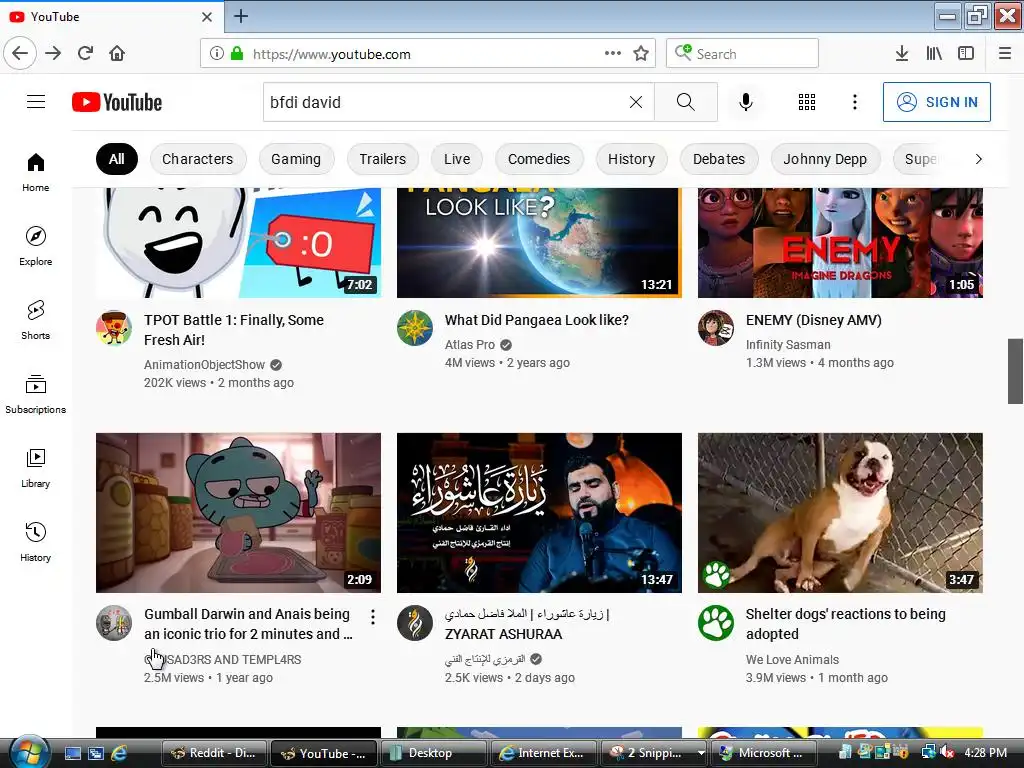This screenshot has width=1024, height=768.
Task: Click the taskbar clock showing 4:28 PM
Action: coord(985,753)
